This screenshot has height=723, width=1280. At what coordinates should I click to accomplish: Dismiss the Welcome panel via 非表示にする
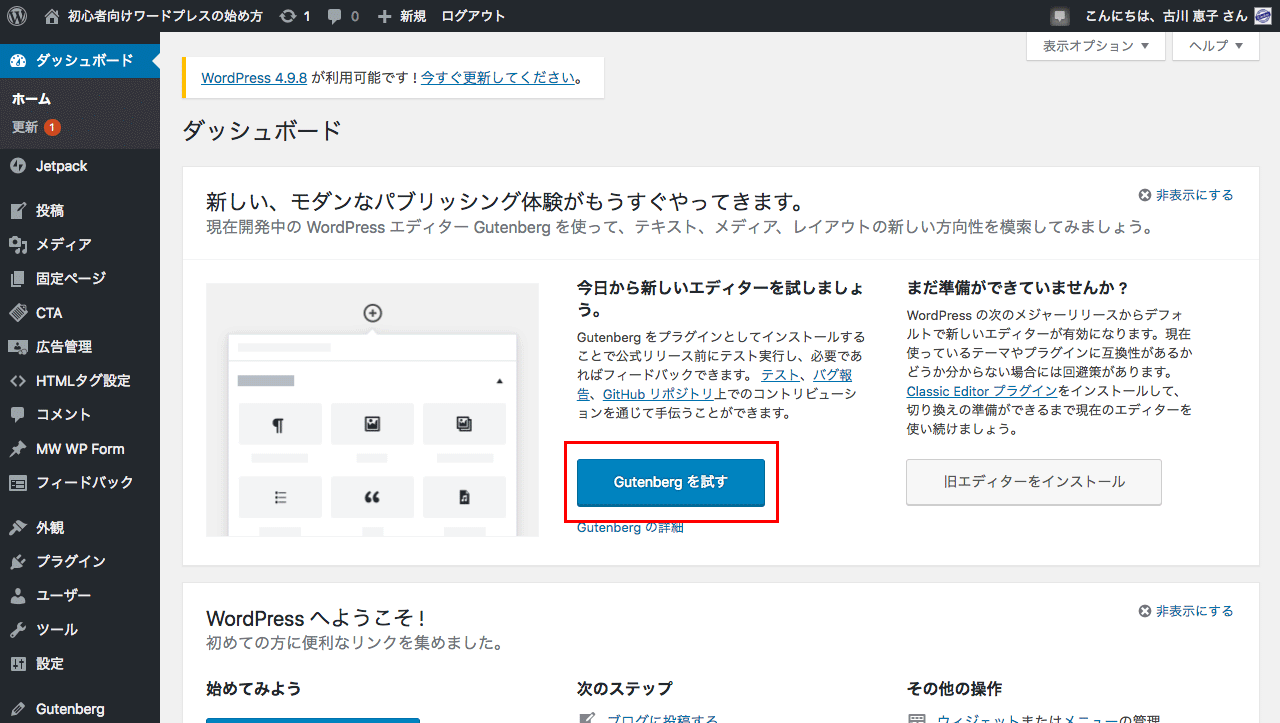point(1186,611)
